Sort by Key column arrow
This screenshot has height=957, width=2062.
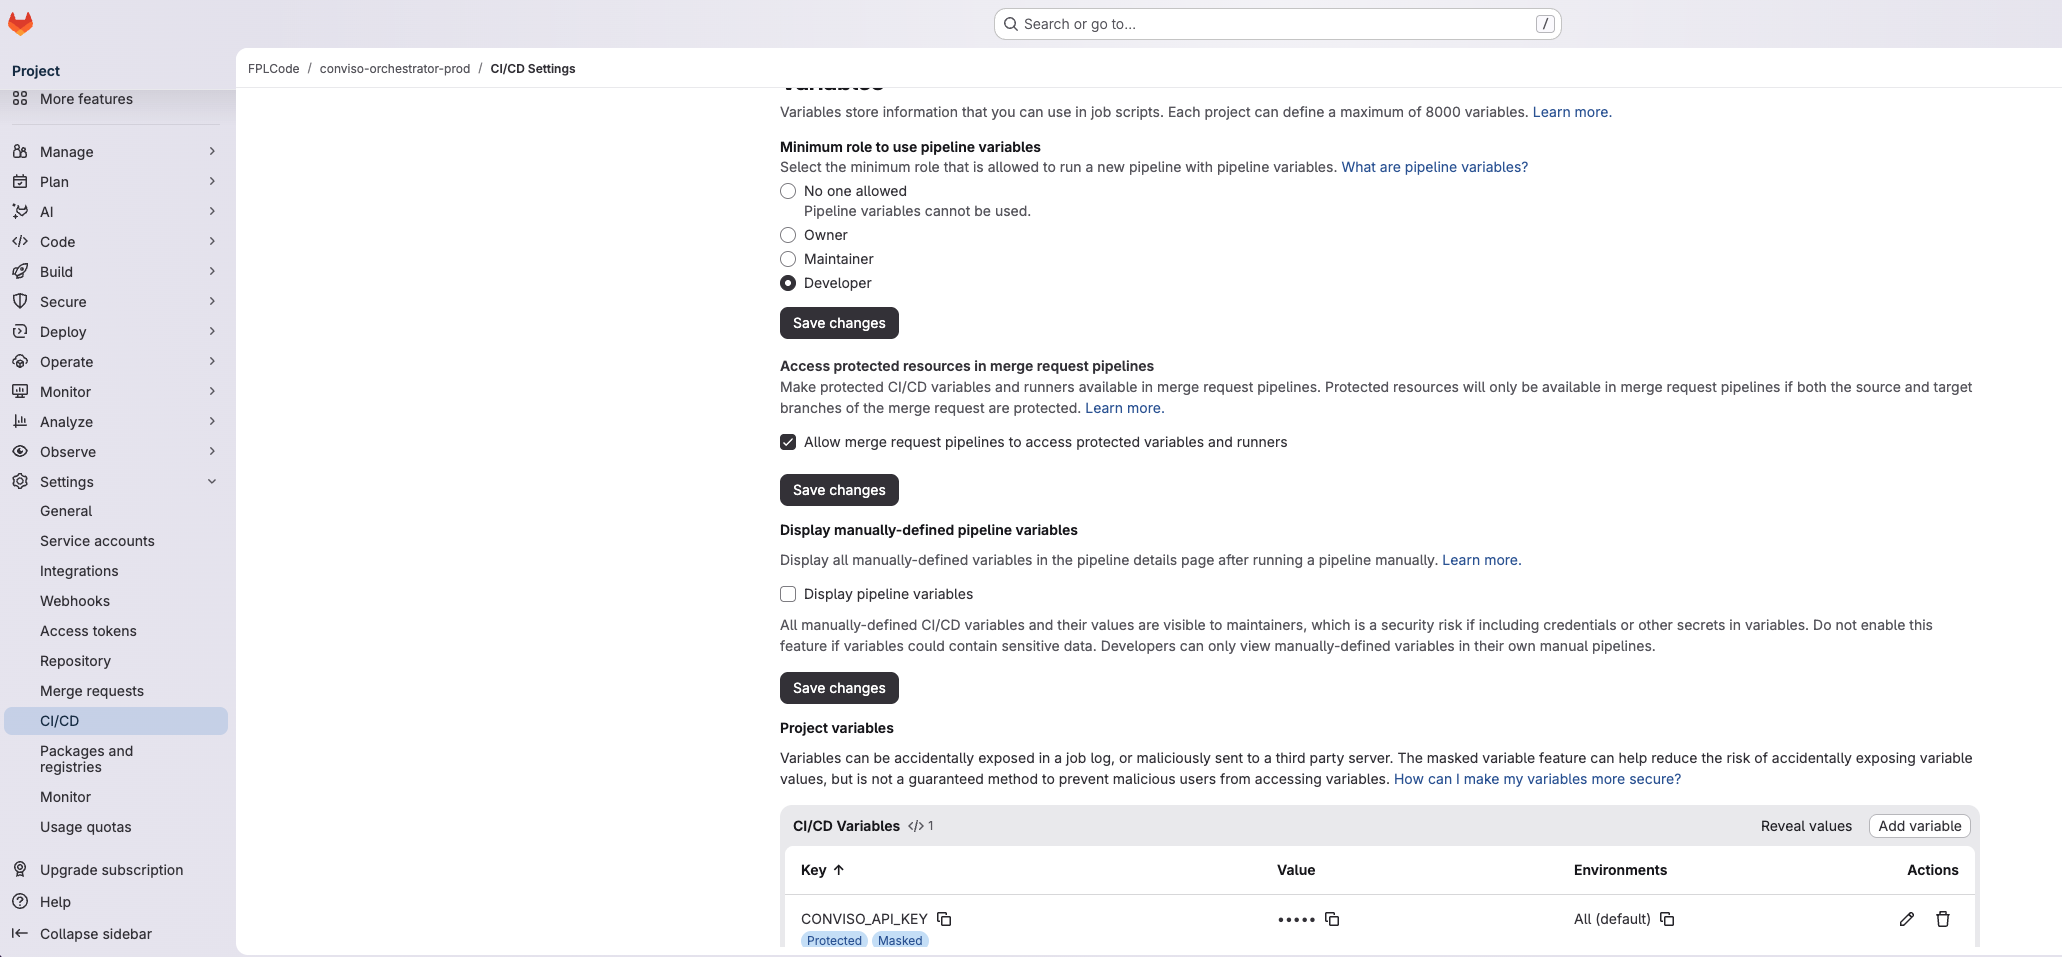[839, 870]
